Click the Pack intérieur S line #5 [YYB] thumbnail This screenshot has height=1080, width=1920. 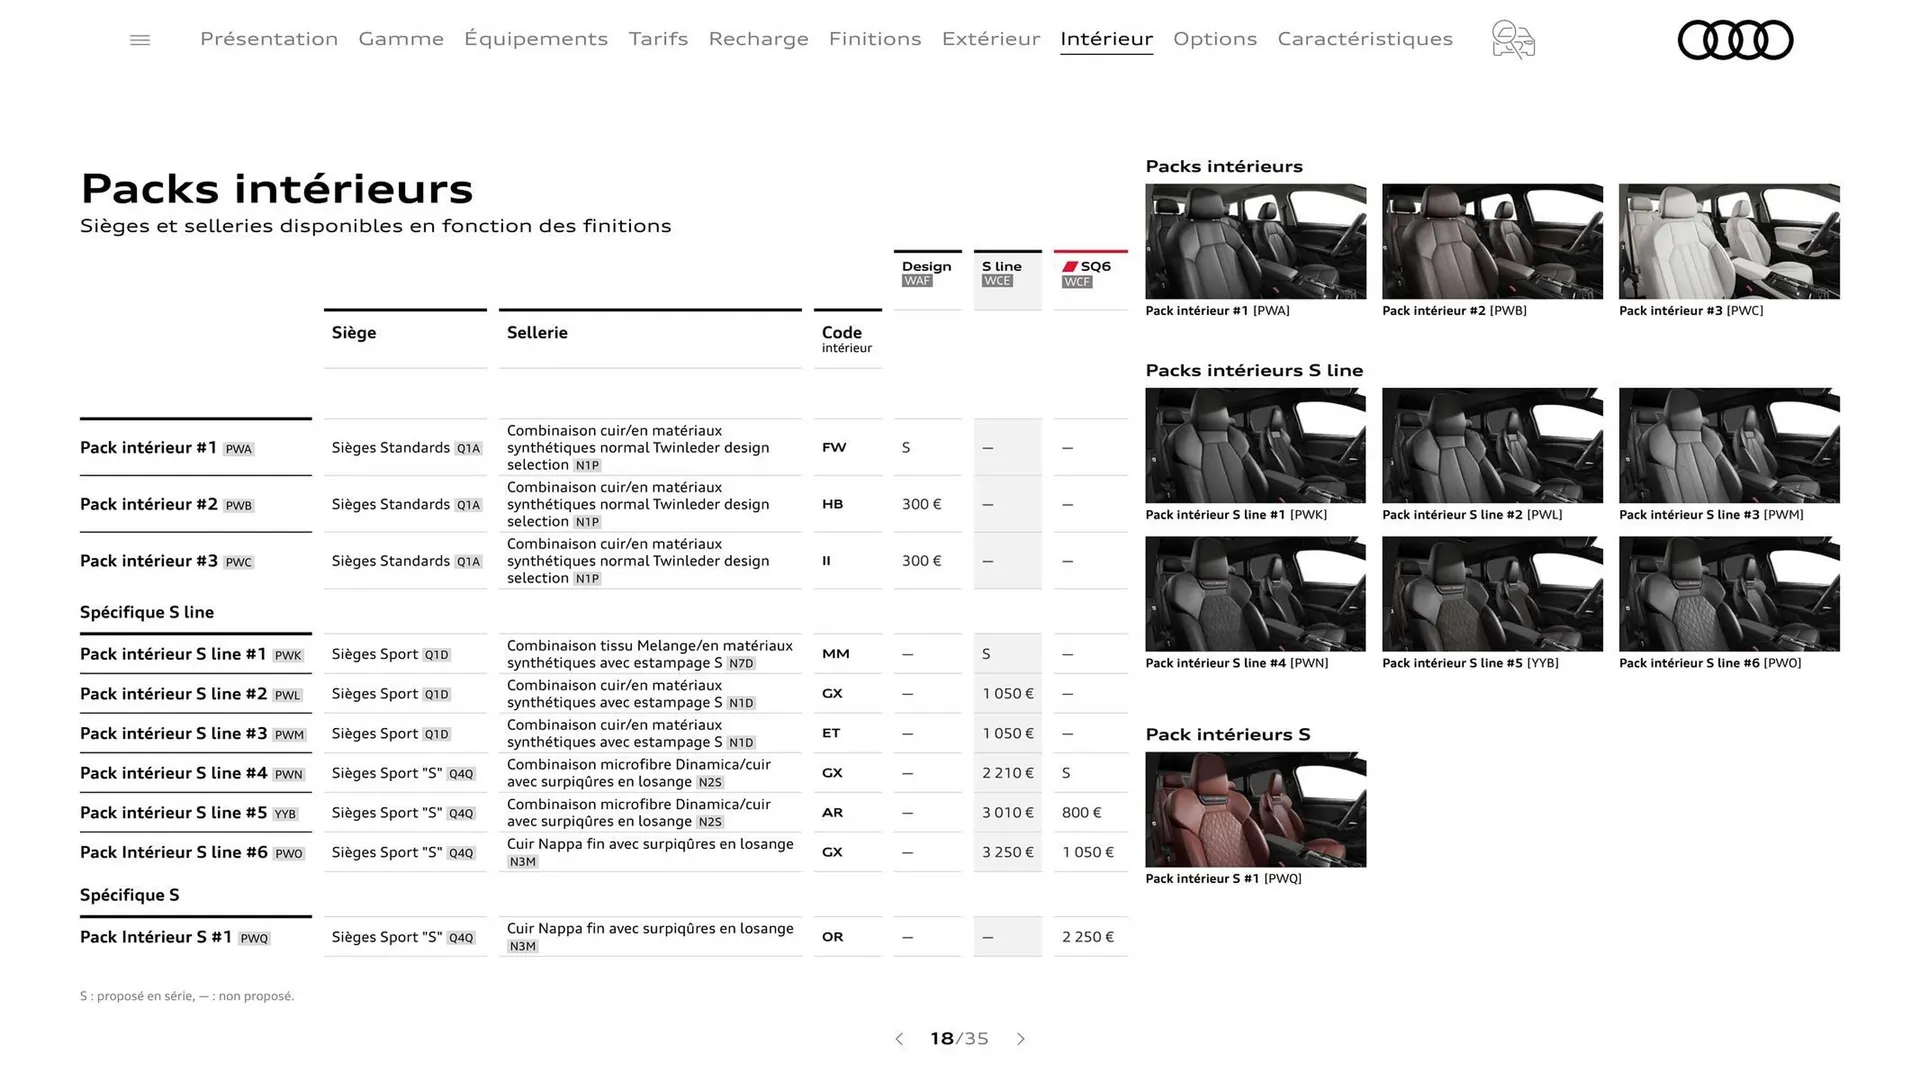pos(1491,592)
